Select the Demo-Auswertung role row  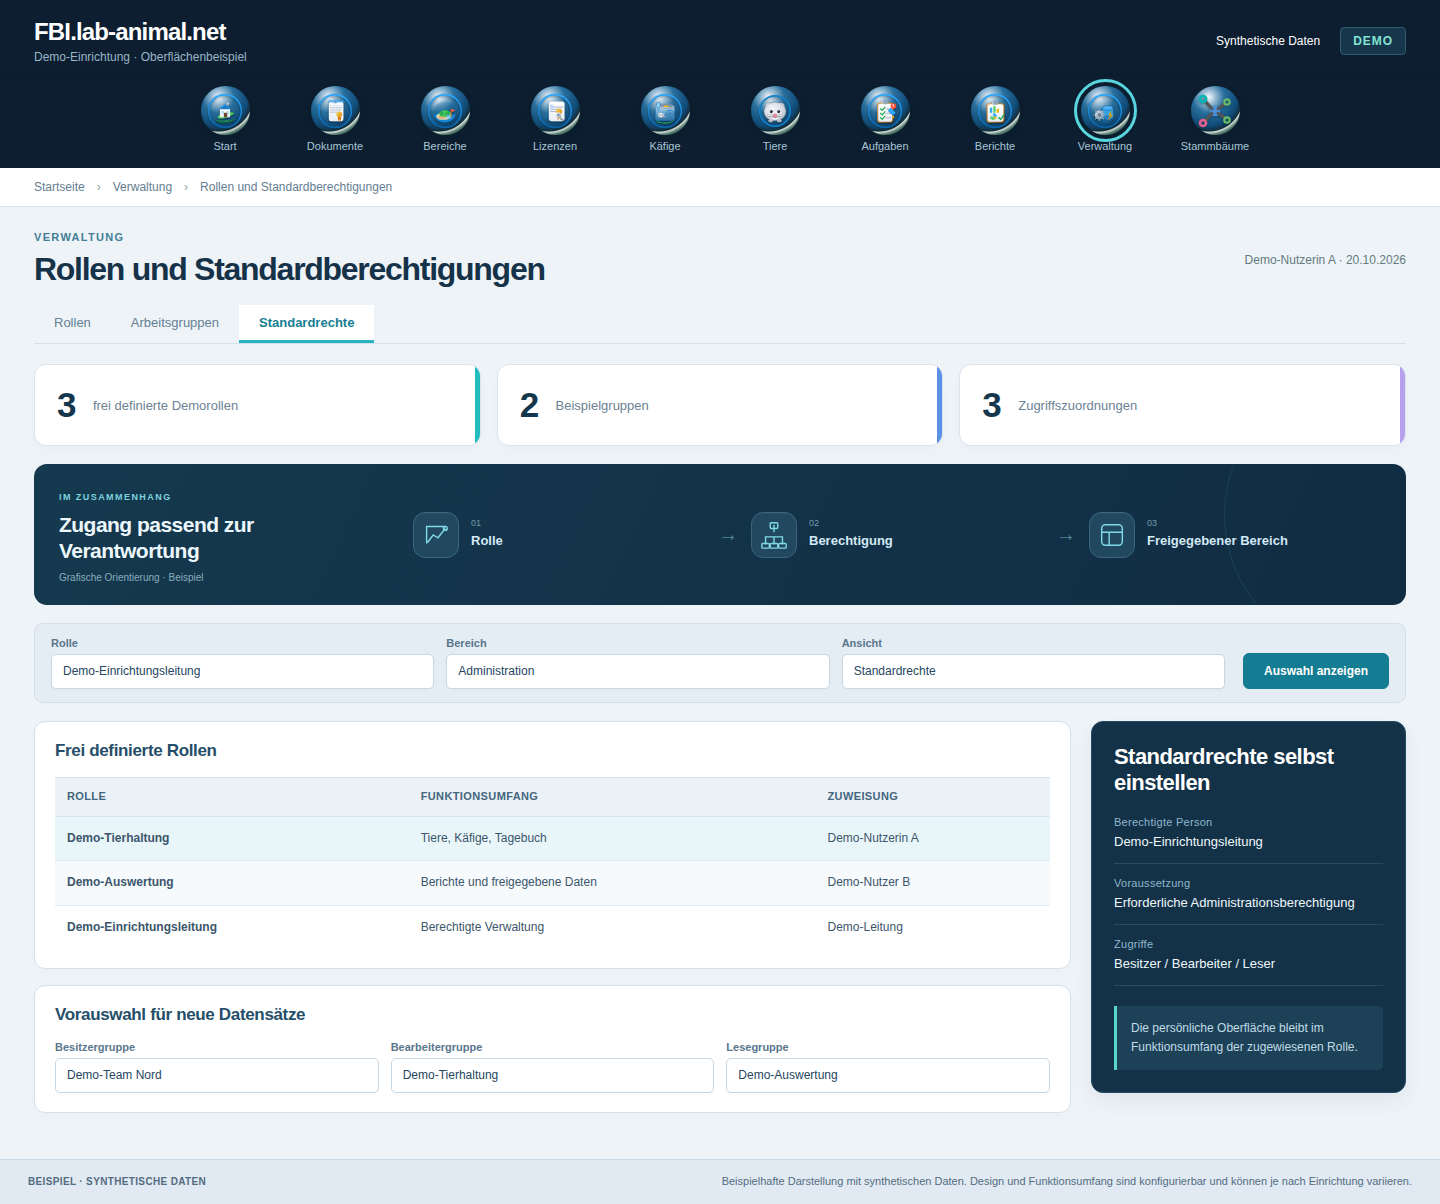552,882
